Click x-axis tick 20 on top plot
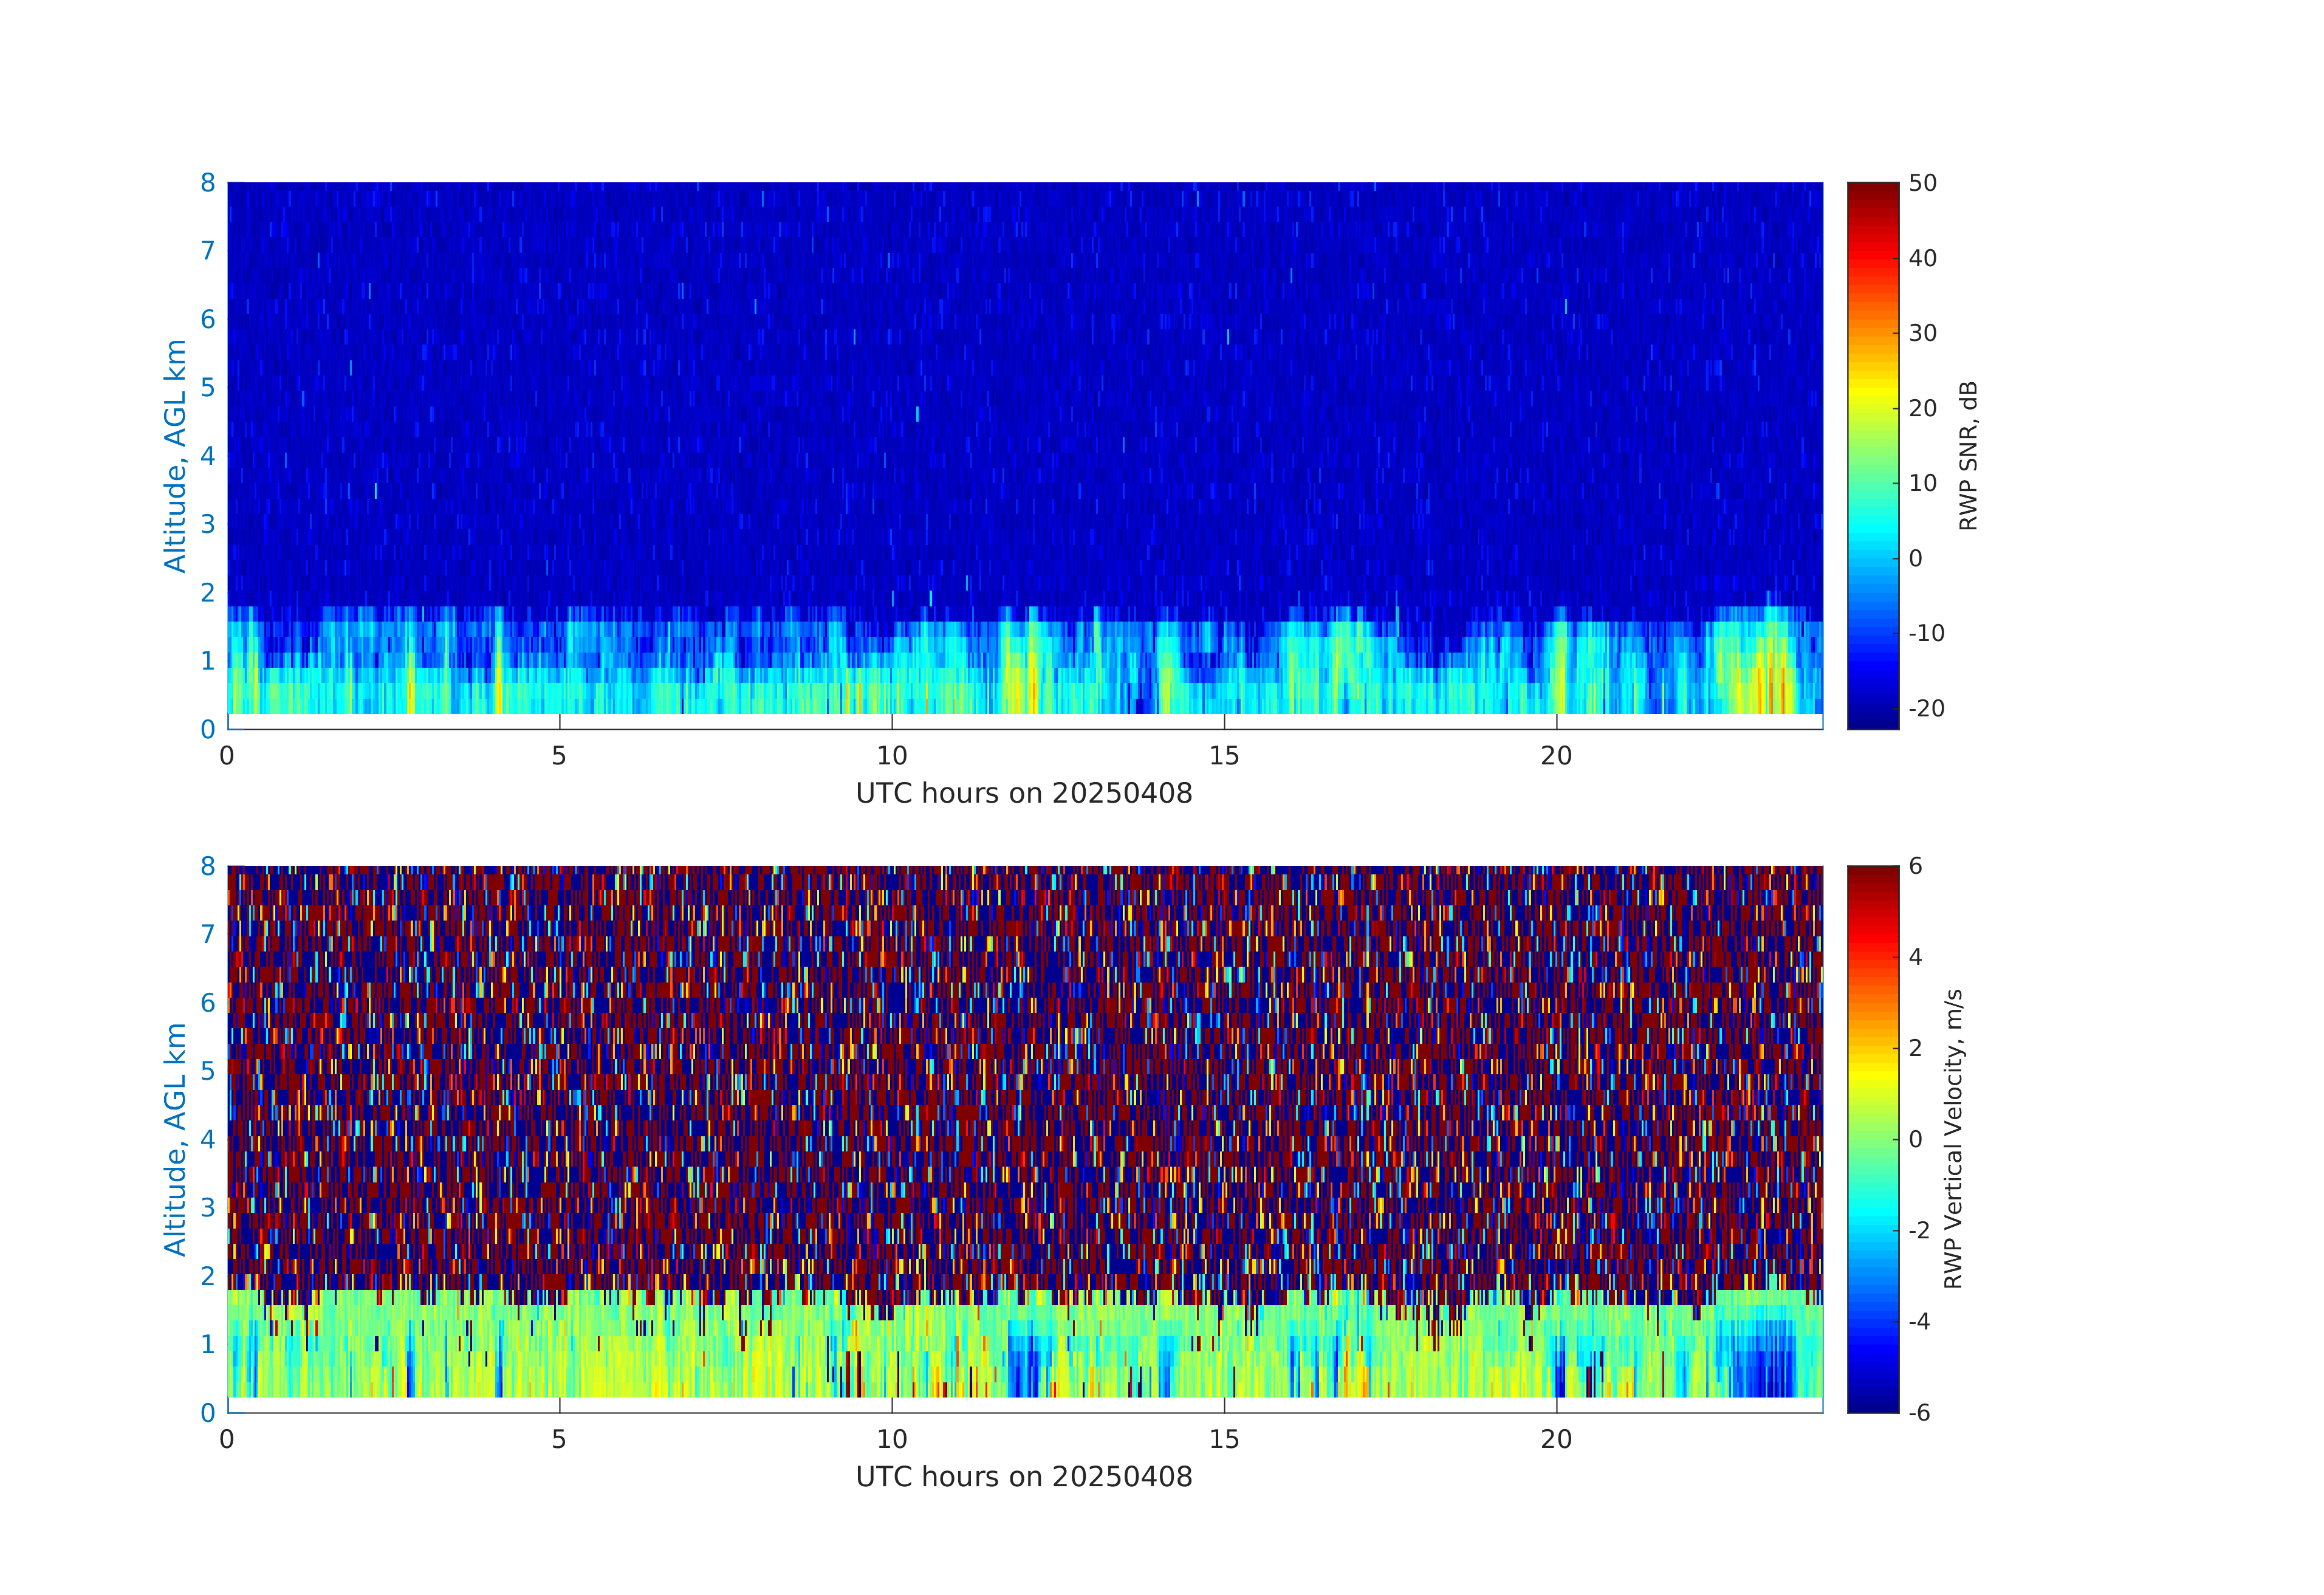The image size is (2324, 1595). 1556,756
